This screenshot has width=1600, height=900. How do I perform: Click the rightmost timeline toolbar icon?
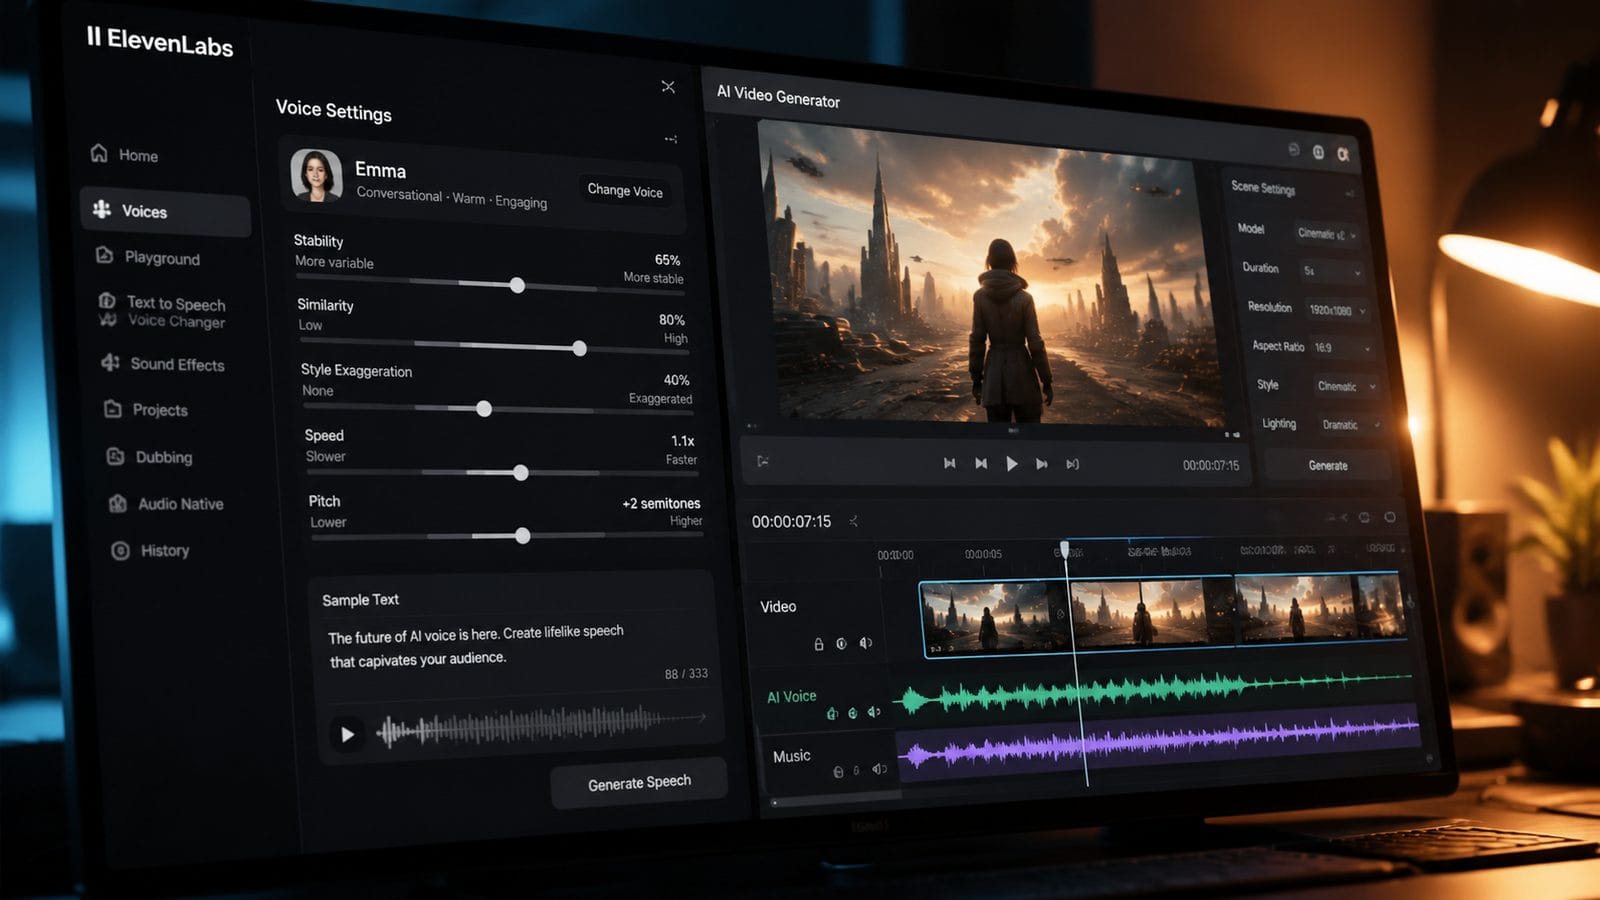tap(1389, 517)
